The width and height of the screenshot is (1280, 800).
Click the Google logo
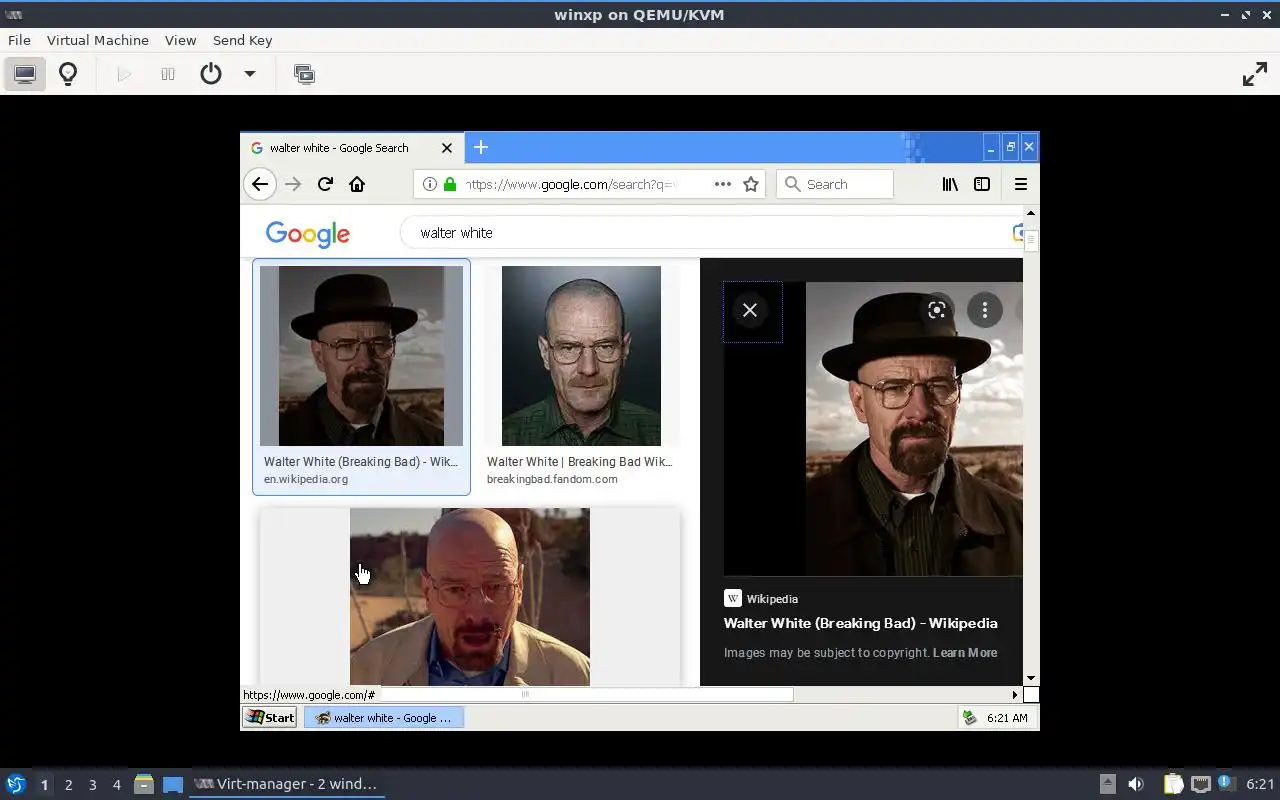[308, 234]
